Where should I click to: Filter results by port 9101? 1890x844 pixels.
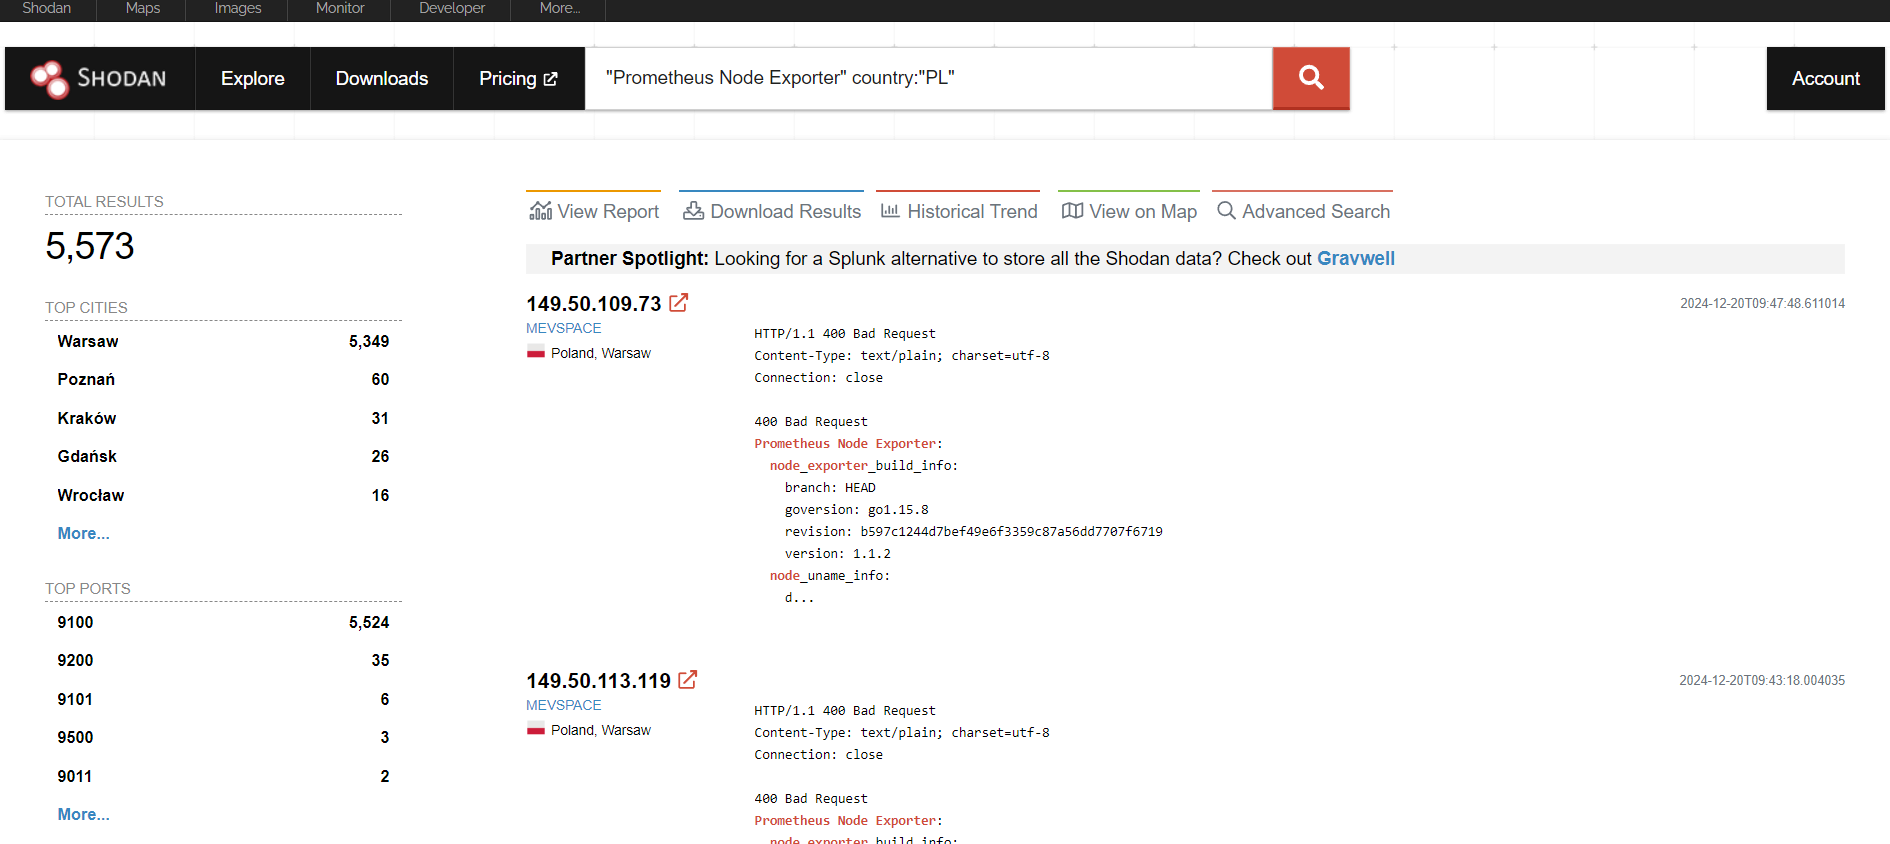coord(75,699)
